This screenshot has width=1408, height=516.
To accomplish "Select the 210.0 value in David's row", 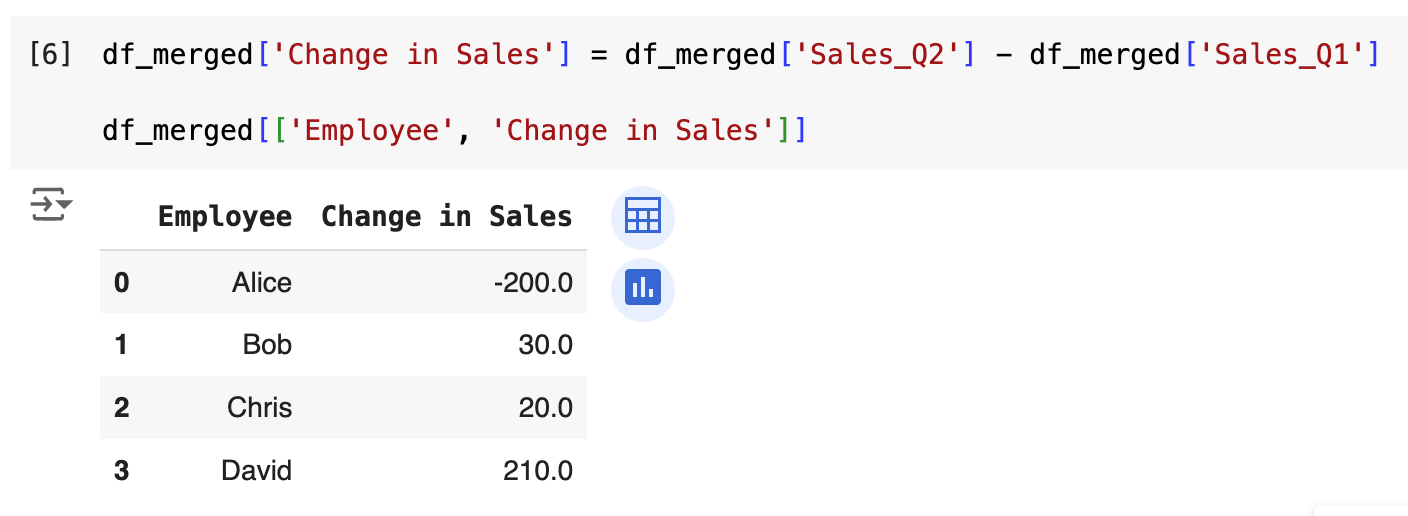I will [x=540, y=470].
